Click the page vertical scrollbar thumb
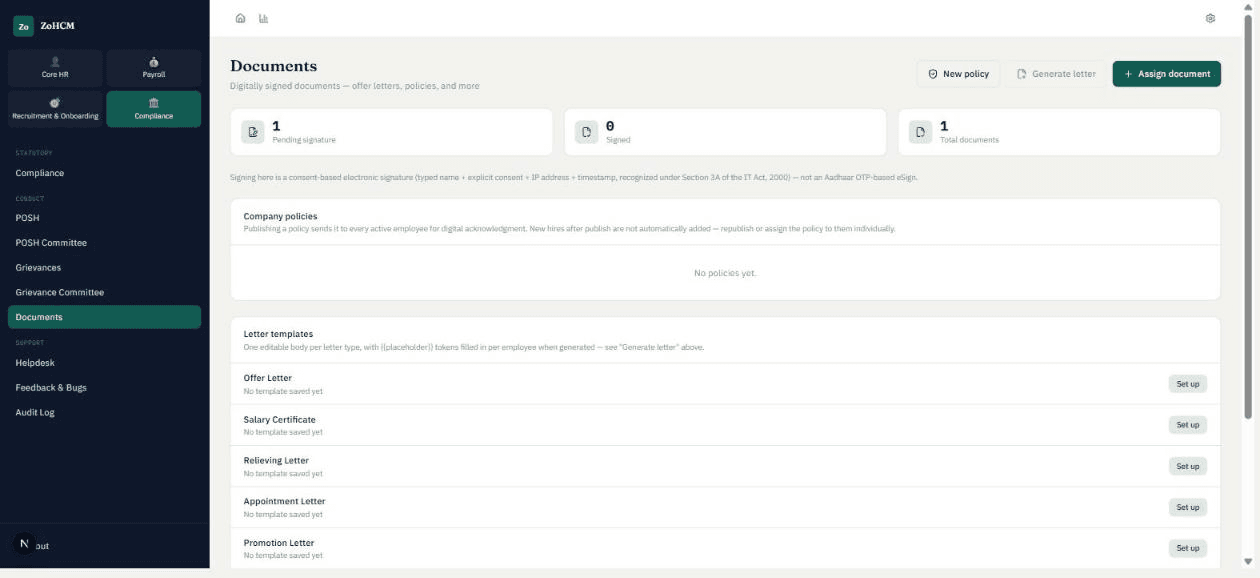This screenshot has height=578, width=1260. [1247, 215]
